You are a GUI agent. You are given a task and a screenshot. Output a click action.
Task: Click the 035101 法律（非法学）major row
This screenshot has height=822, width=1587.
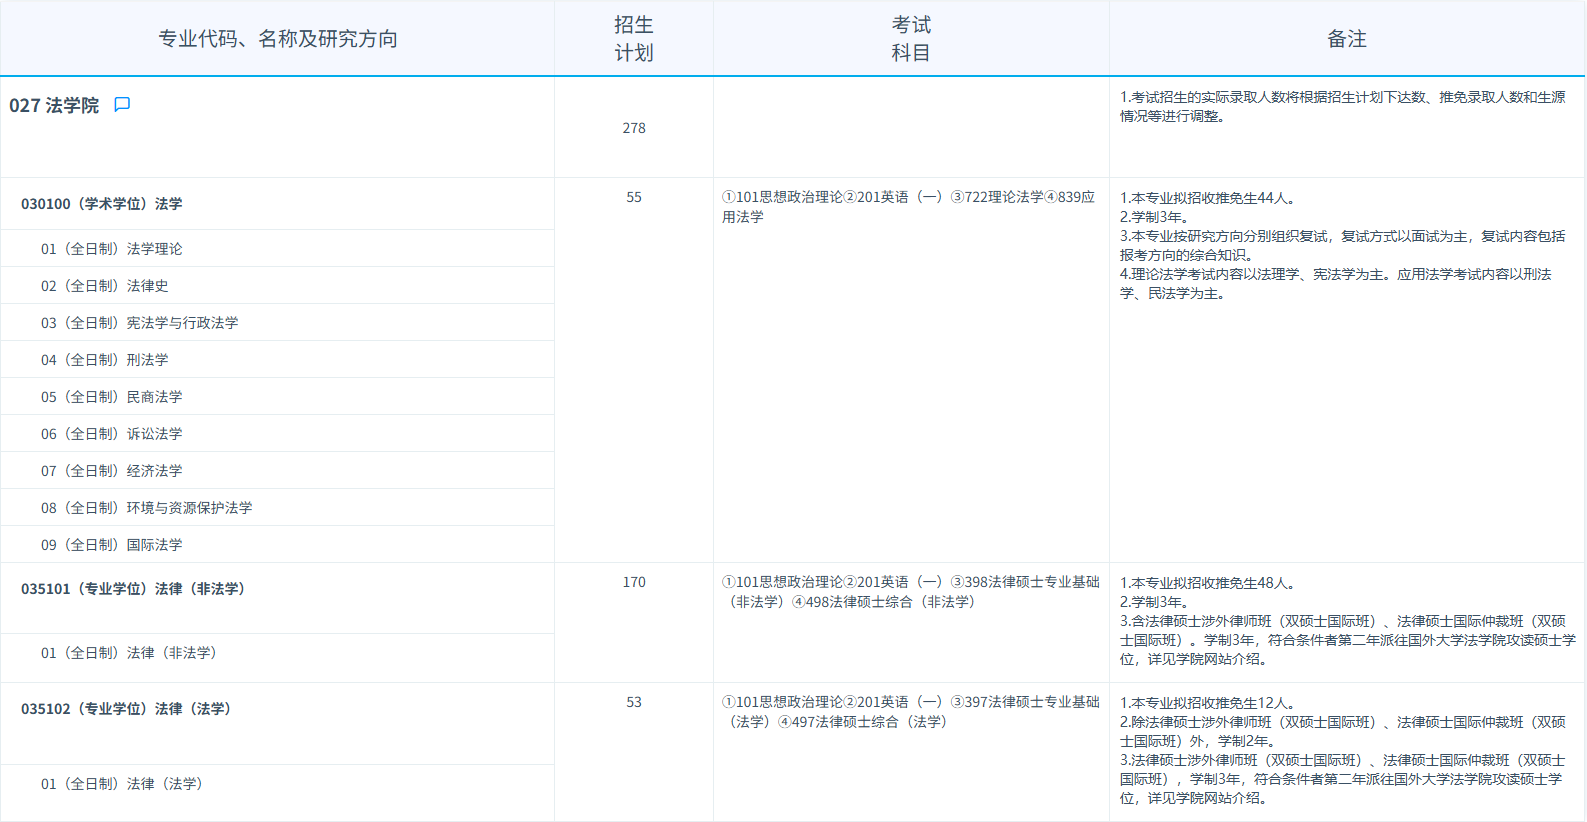click(133, 589)
